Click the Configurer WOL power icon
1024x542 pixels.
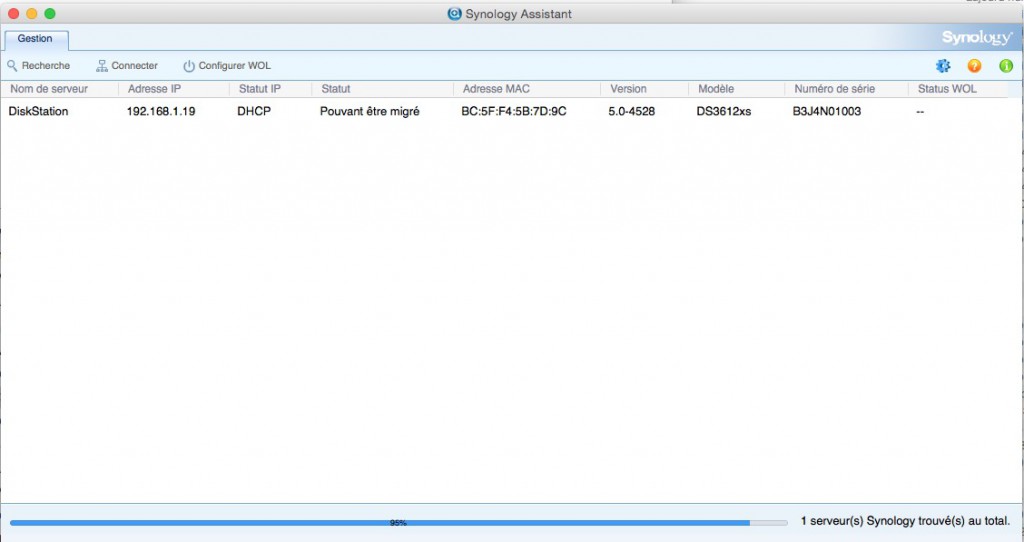point(189,66)
